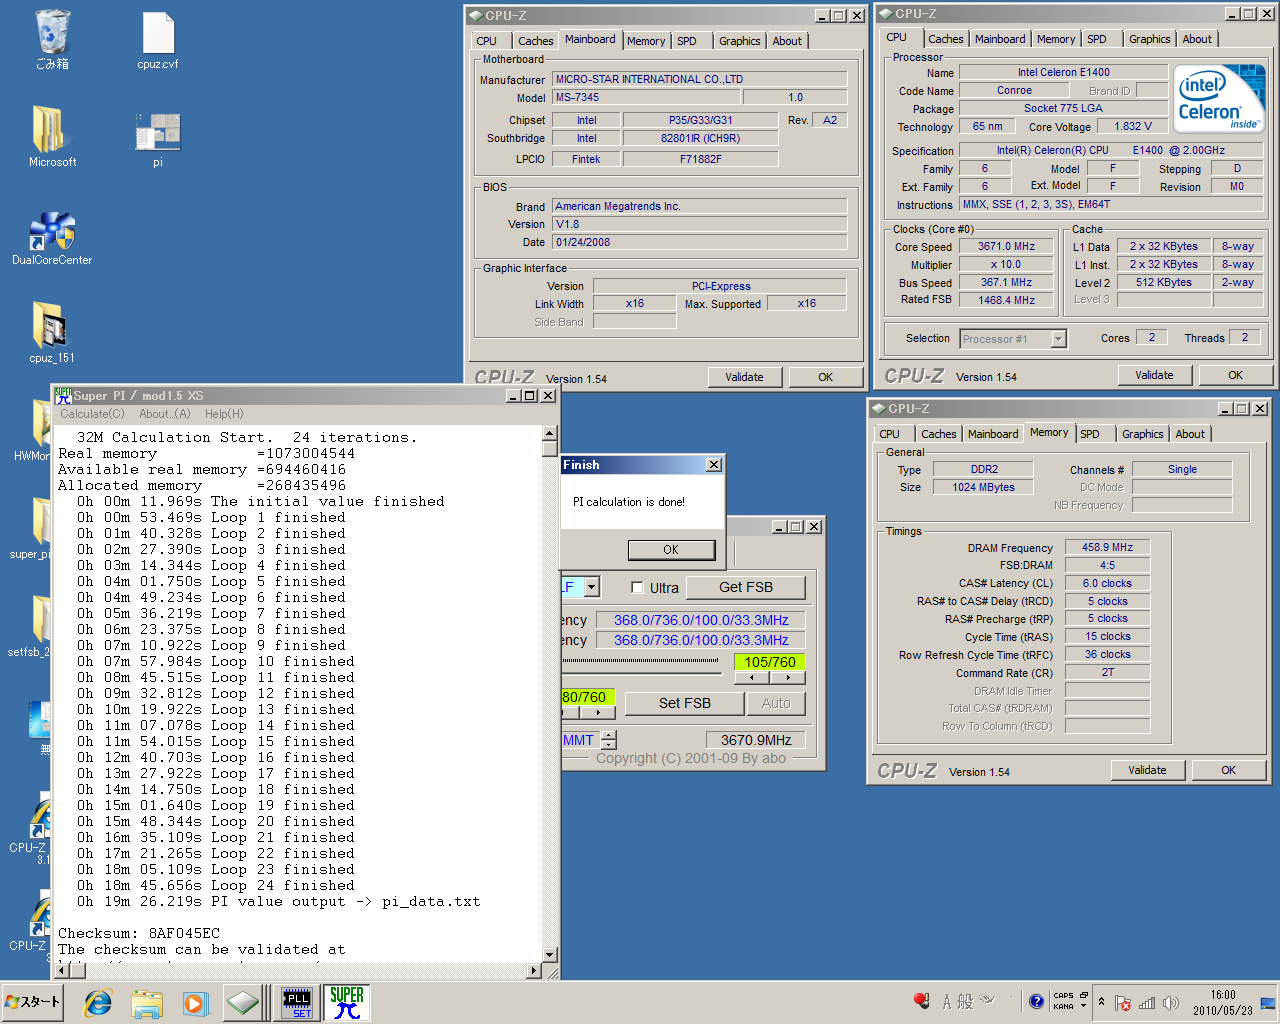Viewport: 1280px width, 1024px height.
Task: Click OK in Celeron CPU-Z window
Action: pyautogui.click(x=1235, y=375)
